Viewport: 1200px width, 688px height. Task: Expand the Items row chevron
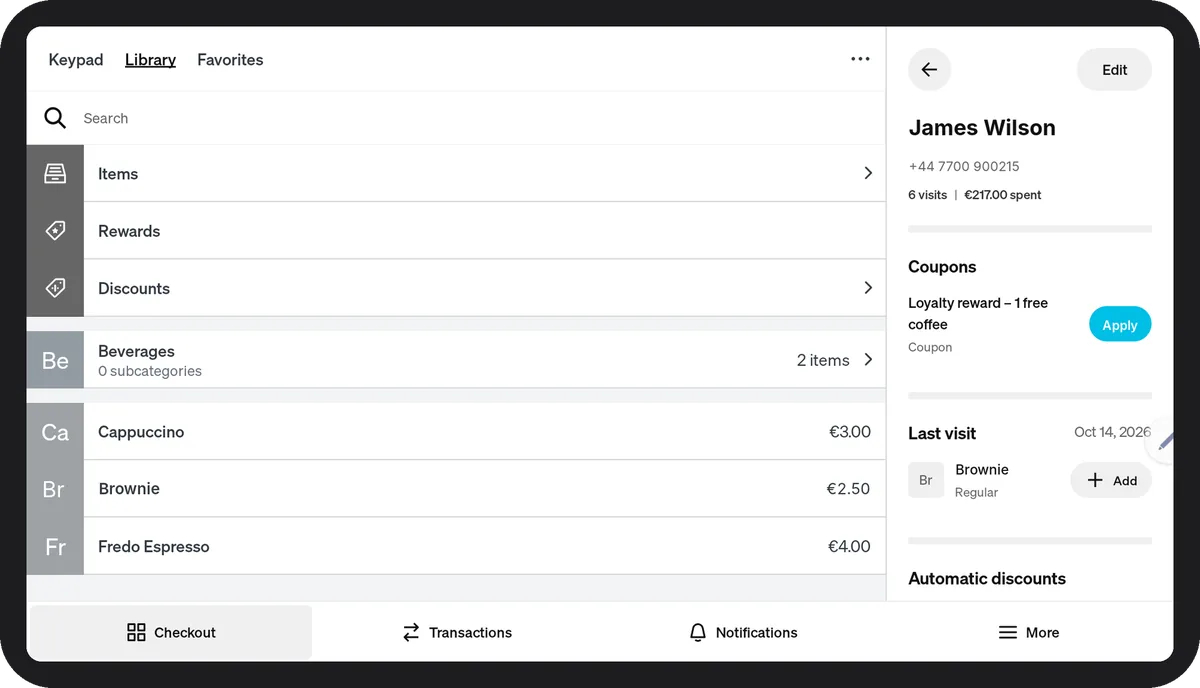868,173
